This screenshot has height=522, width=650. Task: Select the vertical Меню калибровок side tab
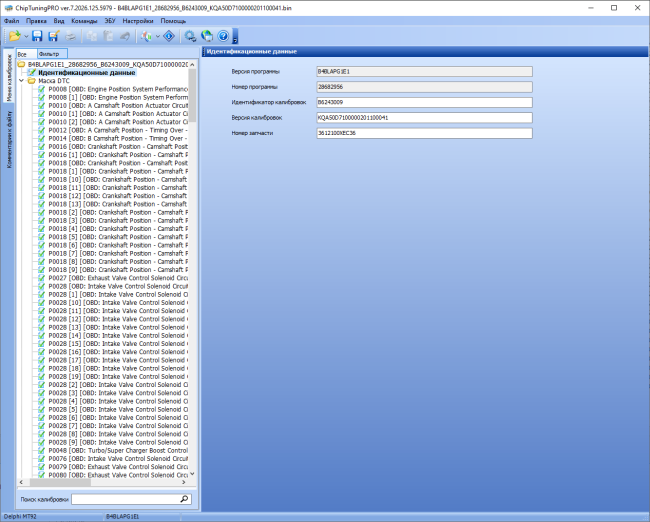[x=9, y=76]
